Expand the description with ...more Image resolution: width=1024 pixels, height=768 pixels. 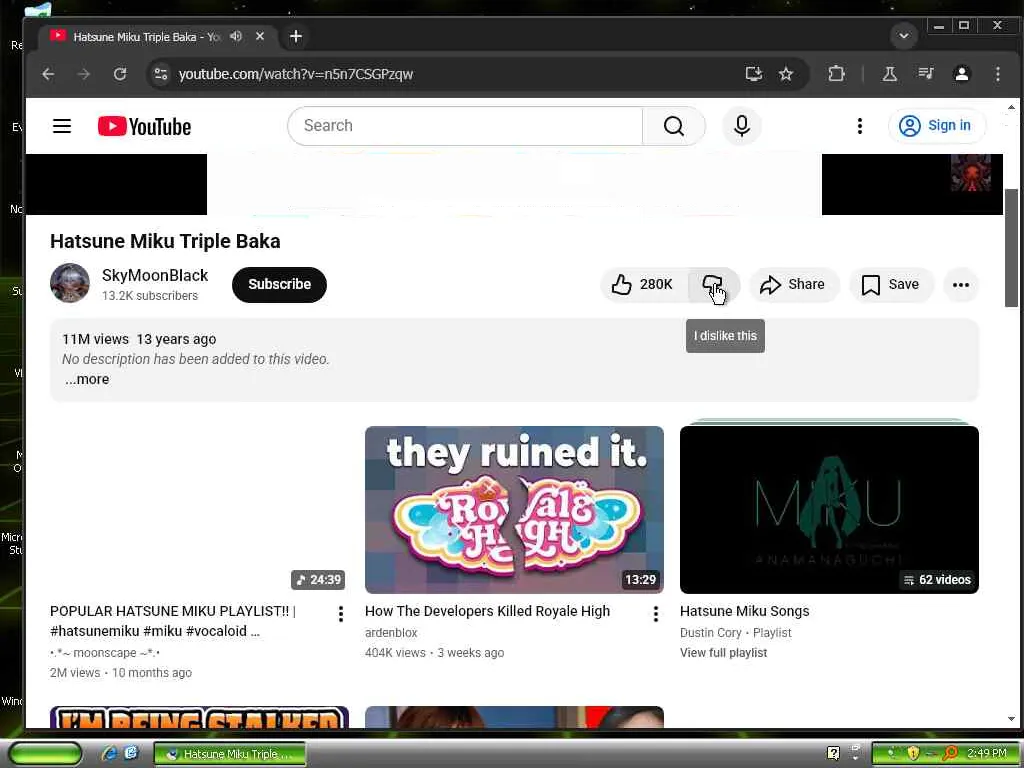pos(87,379)
